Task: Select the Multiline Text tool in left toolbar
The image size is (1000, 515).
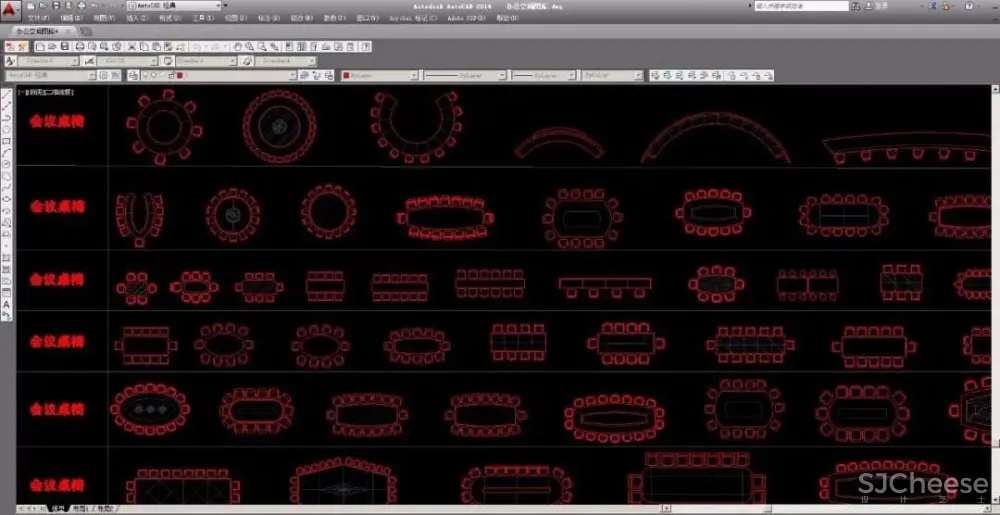Action: [6, 304]
